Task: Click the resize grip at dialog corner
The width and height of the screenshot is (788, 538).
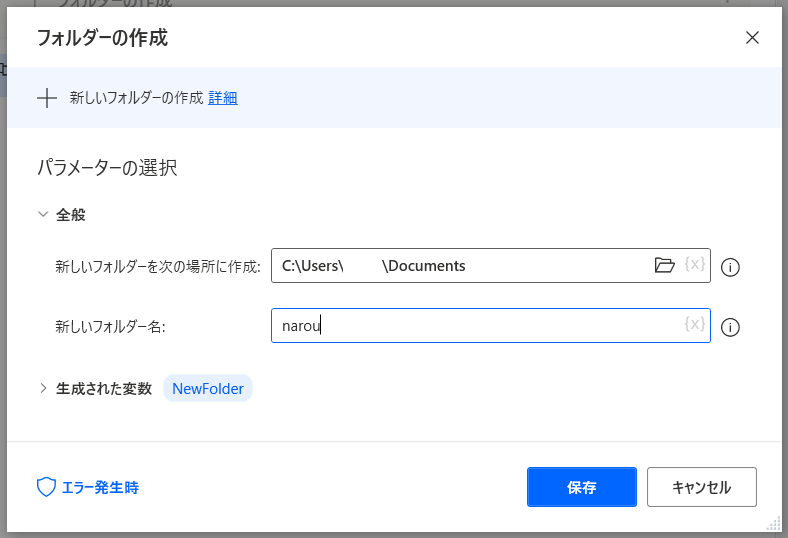Action: pos(774,524)
